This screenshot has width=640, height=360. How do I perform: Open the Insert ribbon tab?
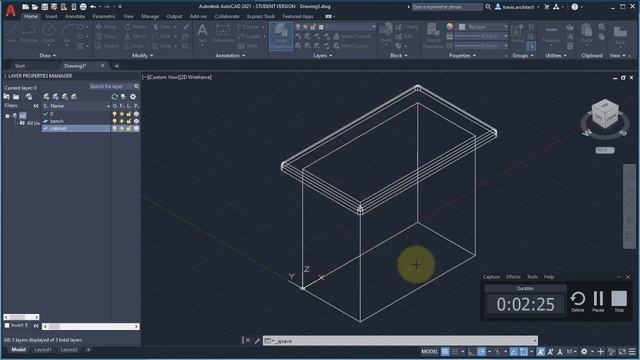(x=51, y=16)
